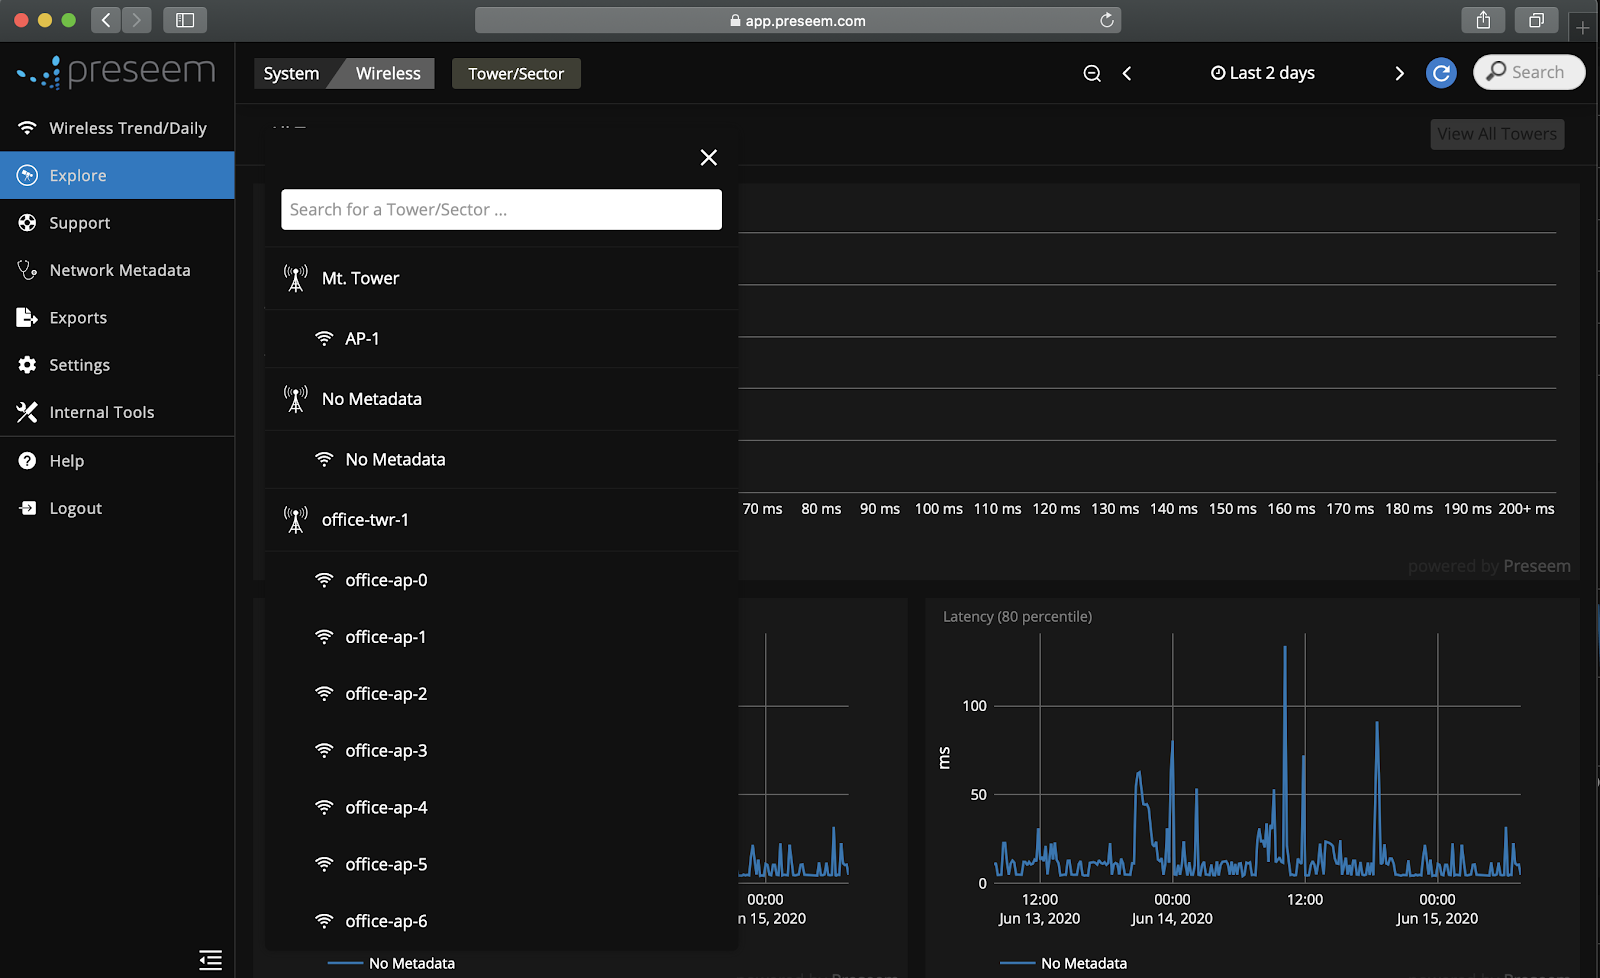Open the Support page
The width and height of the screenshot is (1600, 978).
coord(117,223)
